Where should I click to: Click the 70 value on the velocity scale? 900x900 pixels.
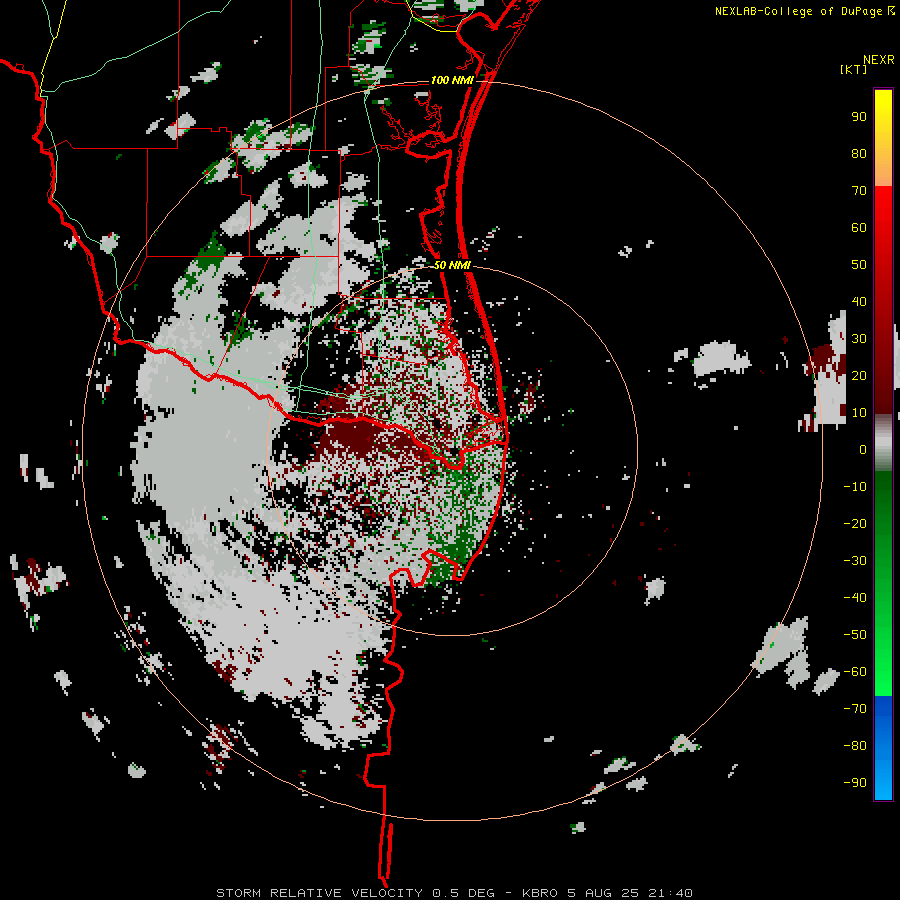click(x=859, y=191)
